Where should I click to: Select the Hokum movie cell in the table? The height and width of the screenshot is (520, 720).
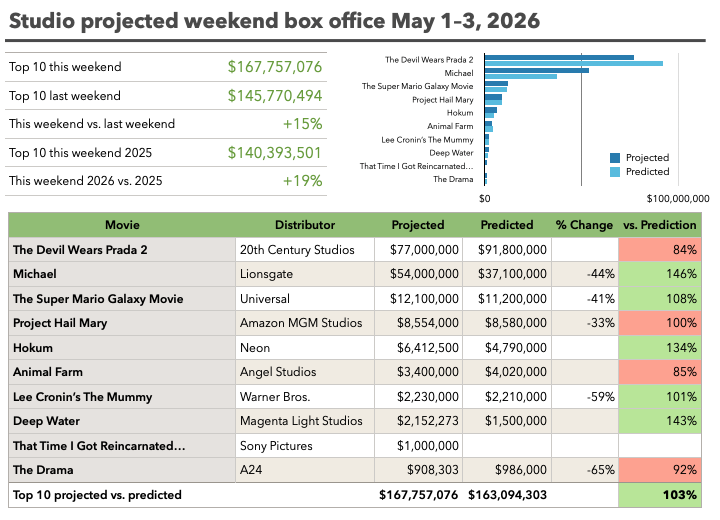tap(122, 348)
